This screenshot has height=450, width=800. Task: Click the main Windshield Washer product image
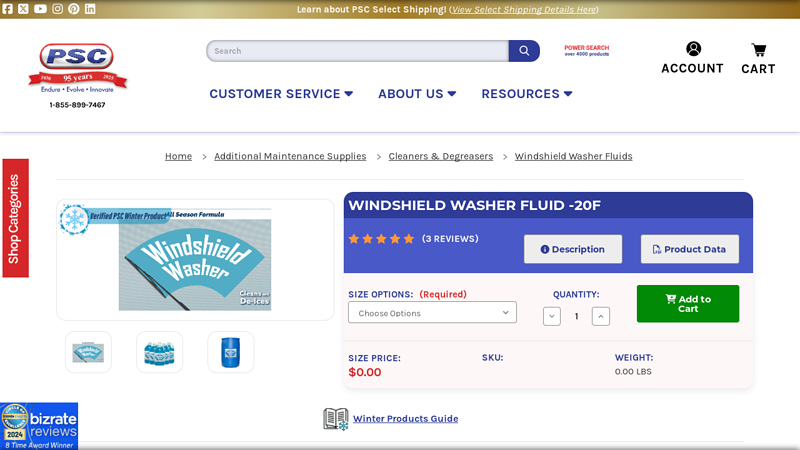[195, 259]
